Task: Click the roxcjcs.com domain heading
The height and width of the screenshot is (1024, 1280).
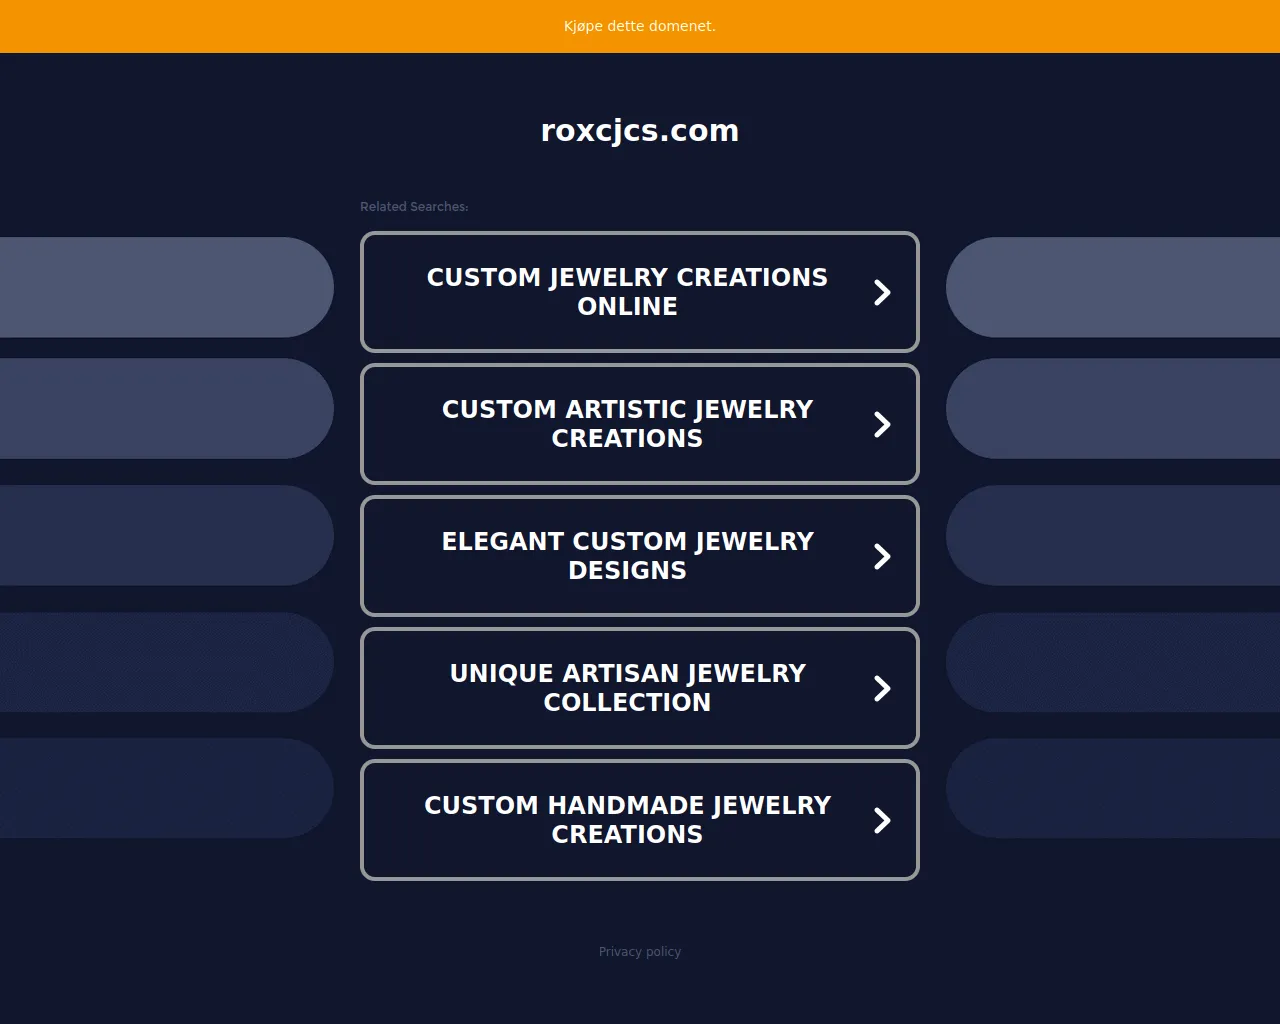Action: (640, 131)
